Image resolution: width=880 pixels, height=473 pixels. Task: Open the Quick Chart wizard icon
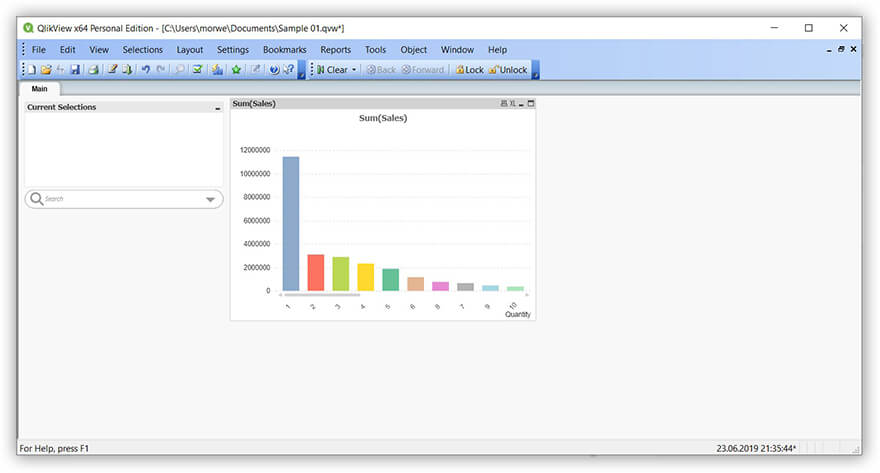click(217, 70)
